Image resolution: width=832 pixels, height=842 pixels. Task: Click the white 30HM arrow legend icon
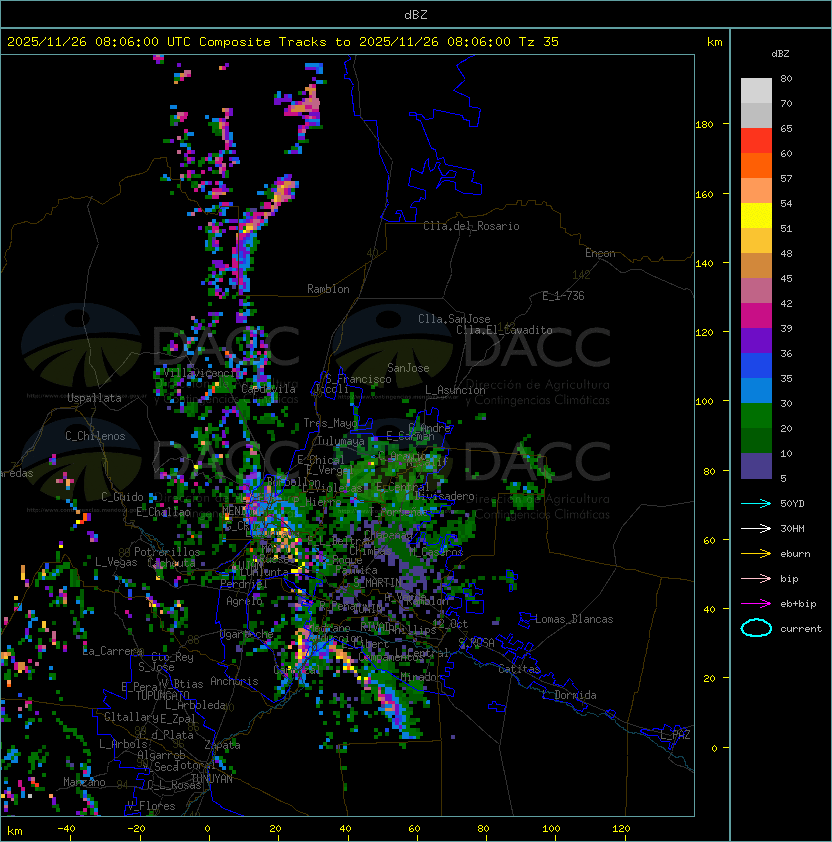tap(756, 529)
